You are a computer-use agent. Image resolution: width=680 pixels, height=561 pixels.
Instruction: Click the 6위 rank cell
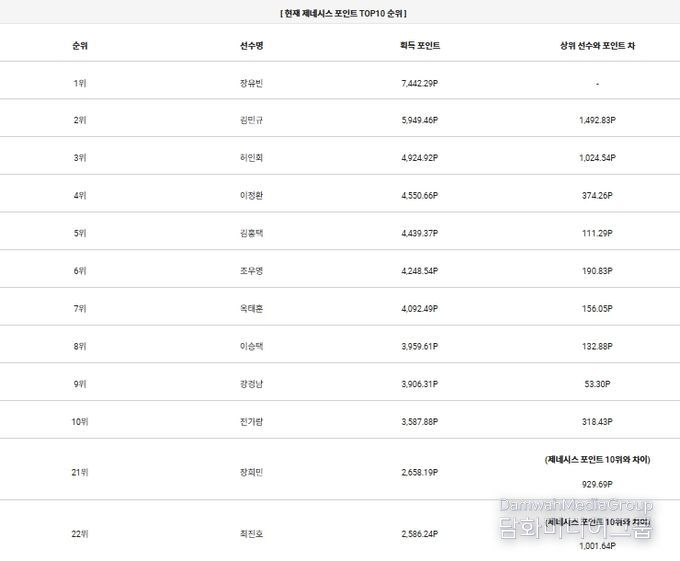point(80,271)
